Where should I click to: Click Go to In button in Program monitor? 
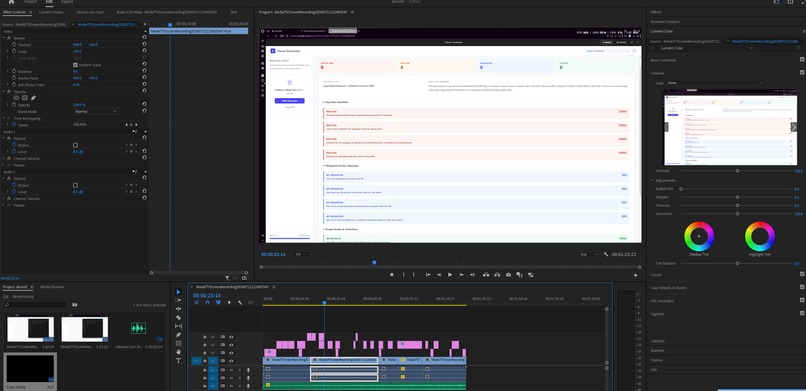(x=428, y=275)
